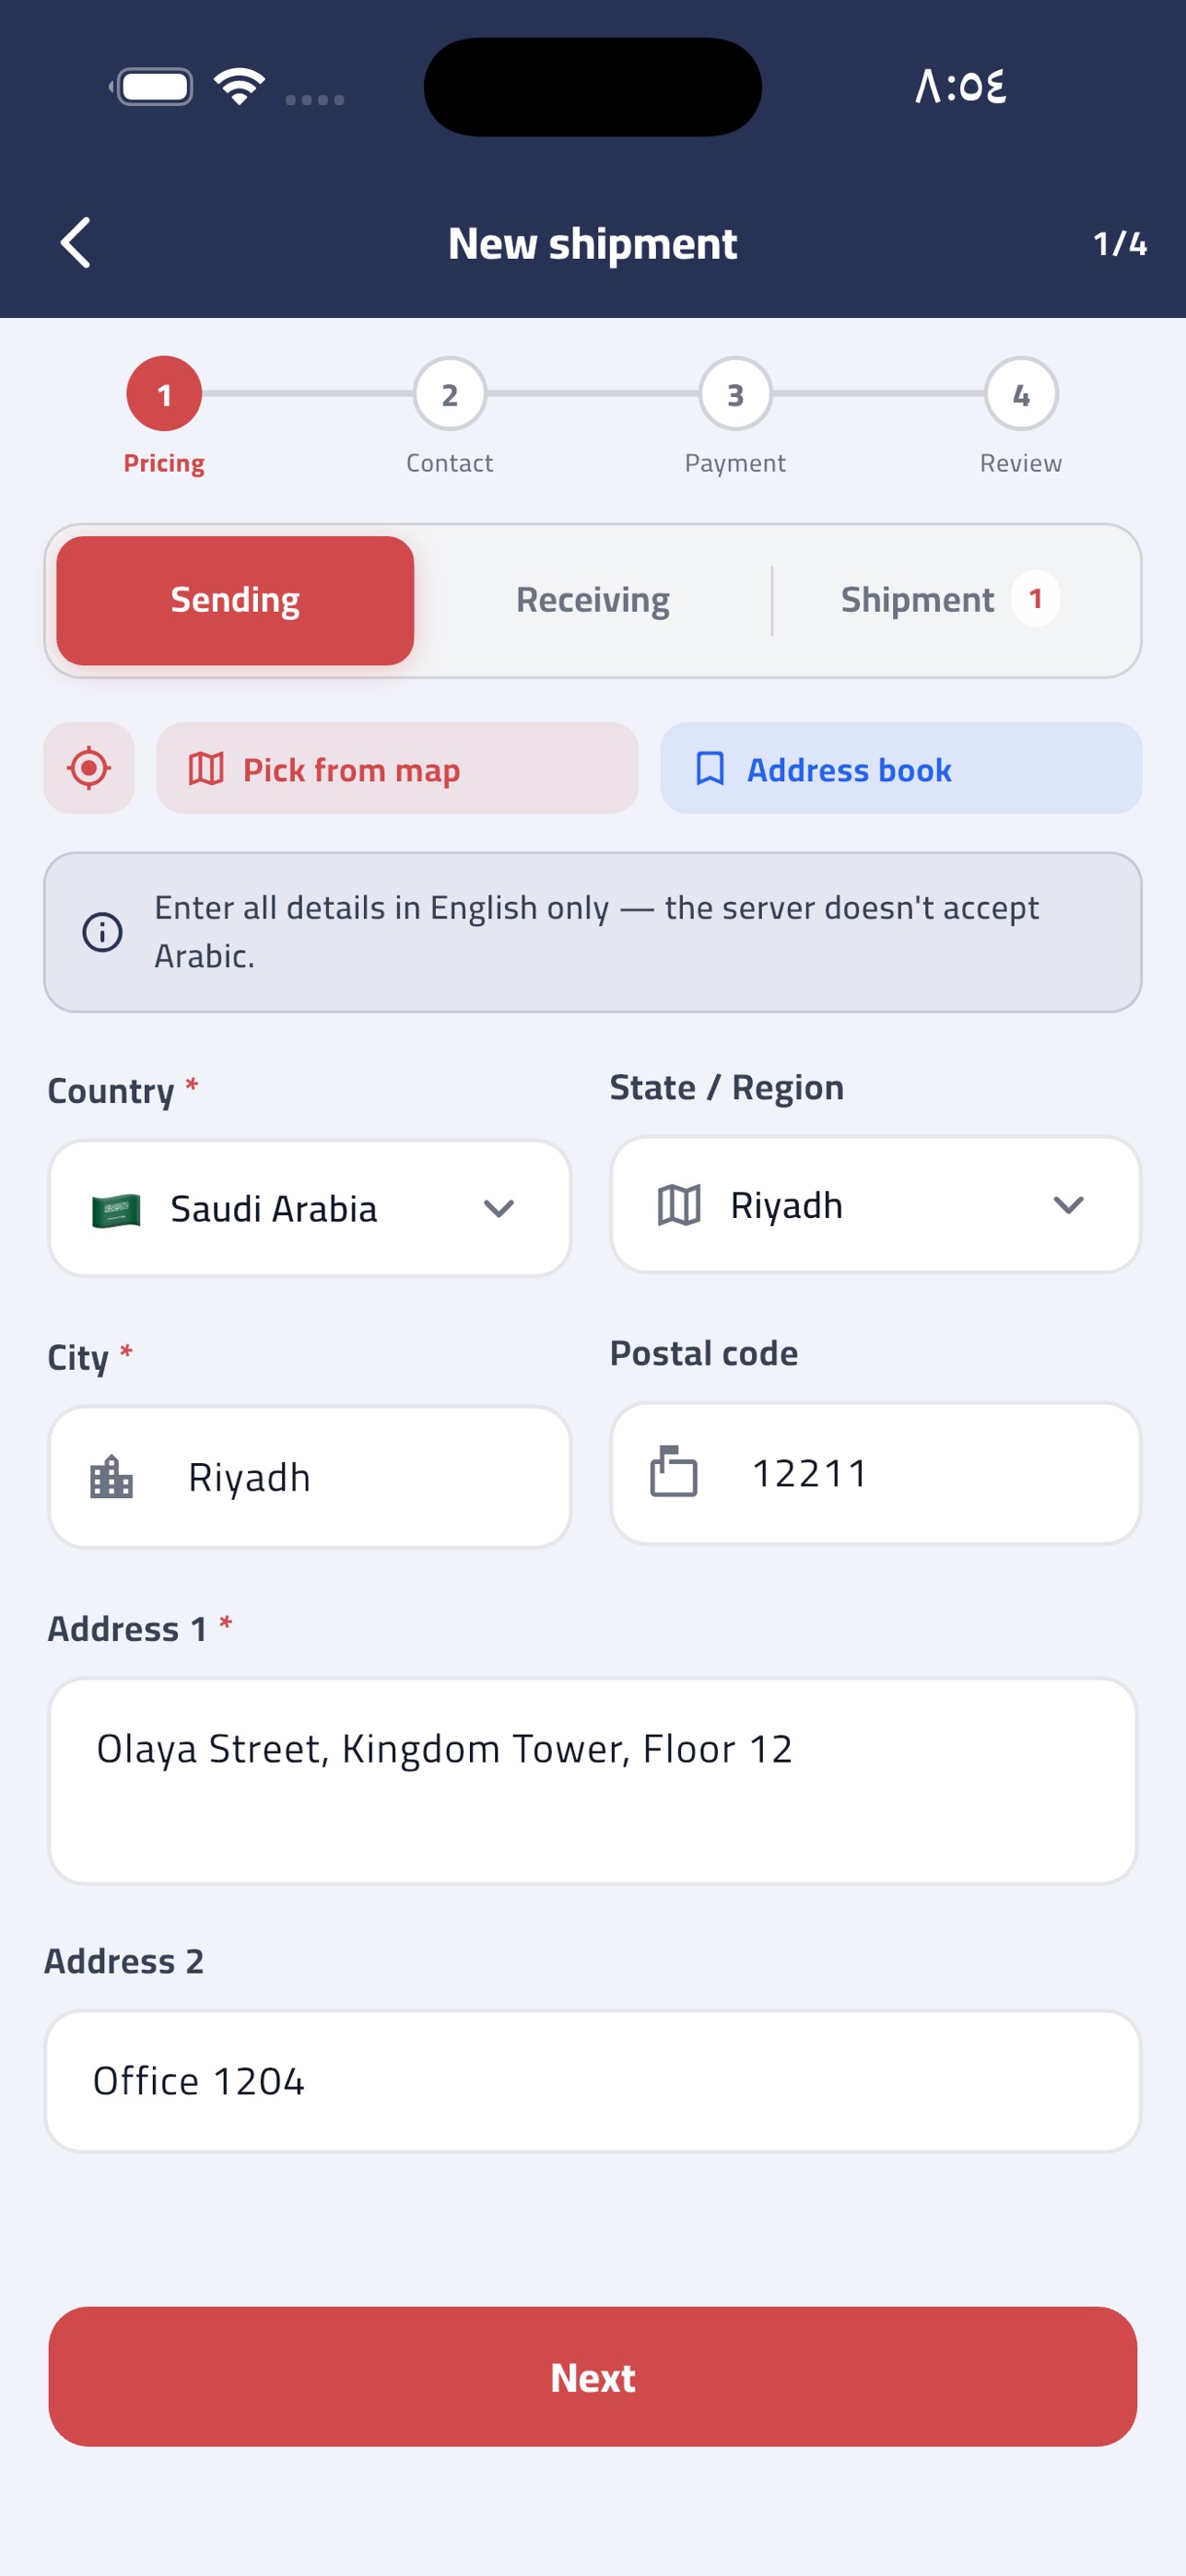Go to step 3 Payment
Screen dimensions: 1186x2576
click(735, 394)
